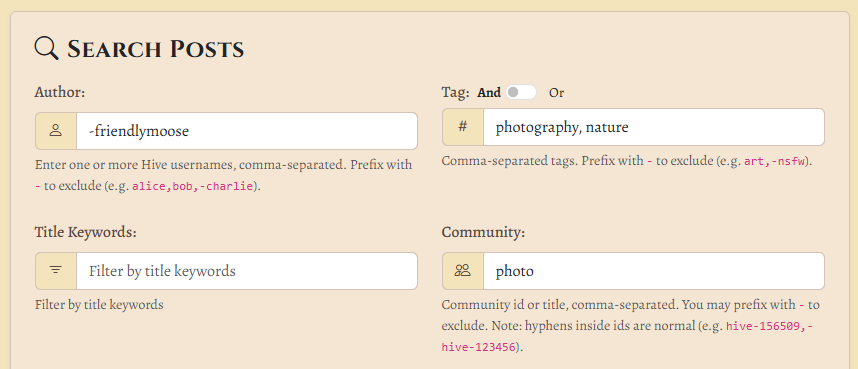Select the "Or" tag mode label

tap(556, 93)
